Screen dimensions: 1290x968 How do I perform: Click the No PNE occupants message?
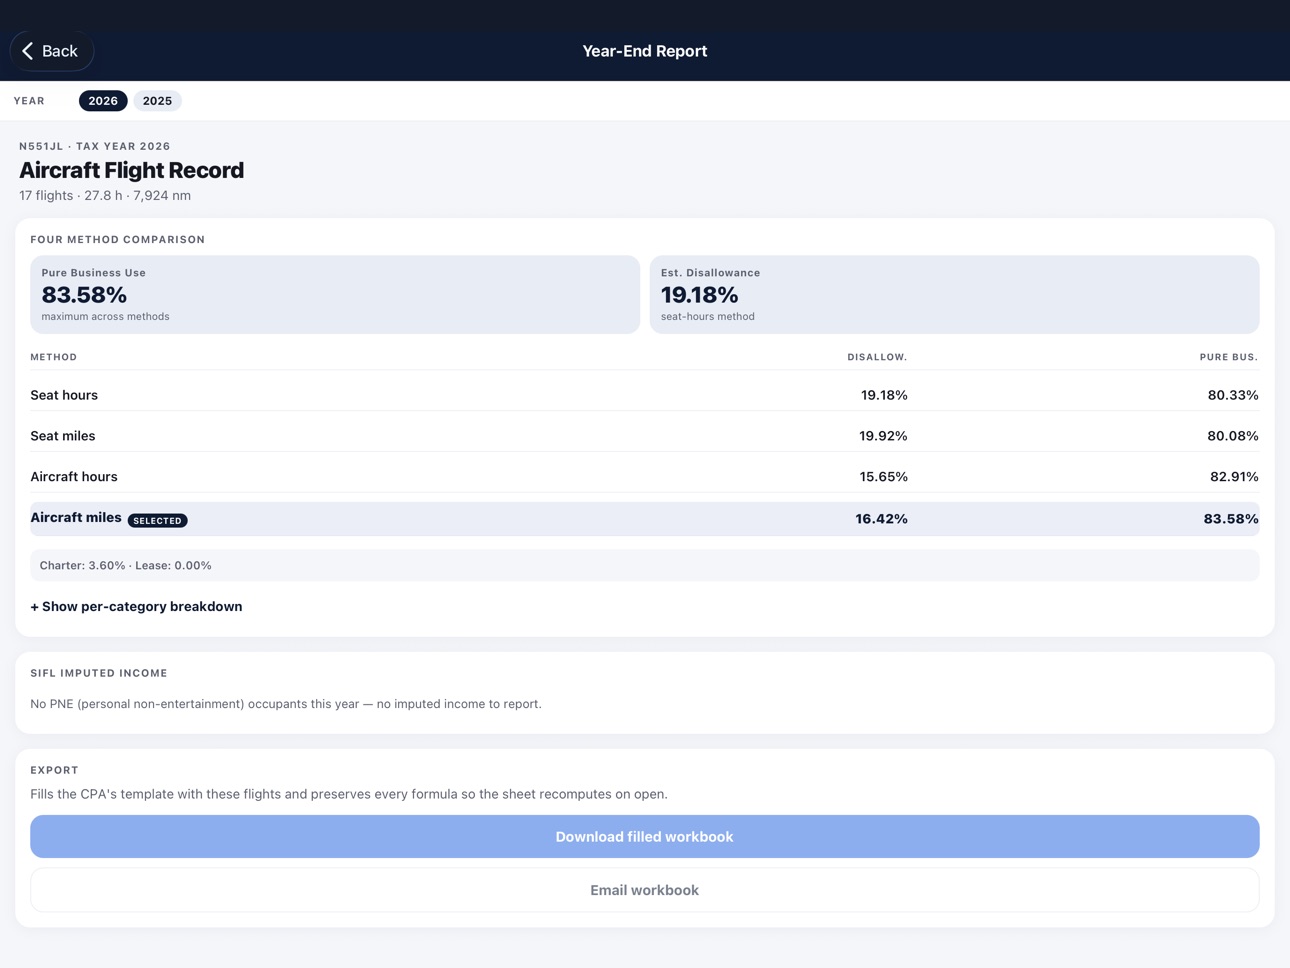286,704
